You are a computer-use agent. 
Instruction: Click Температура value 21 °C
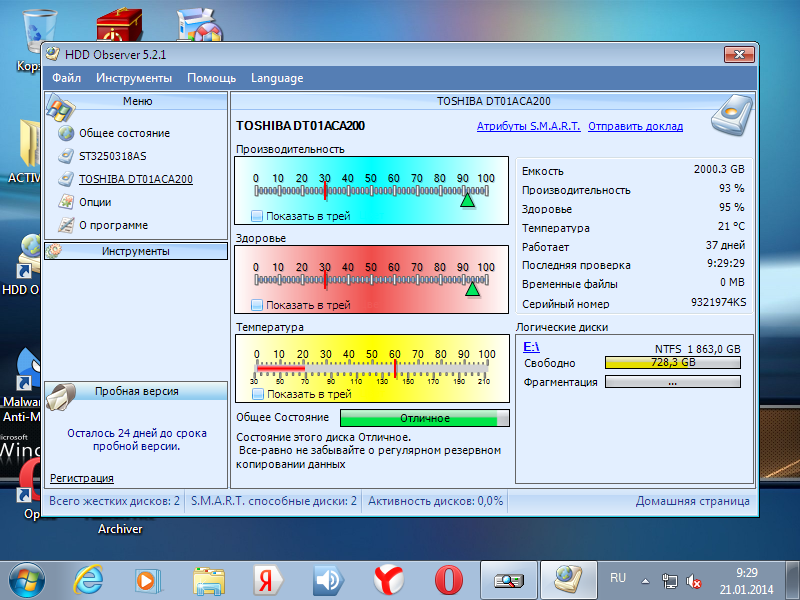tap(731, 226)
